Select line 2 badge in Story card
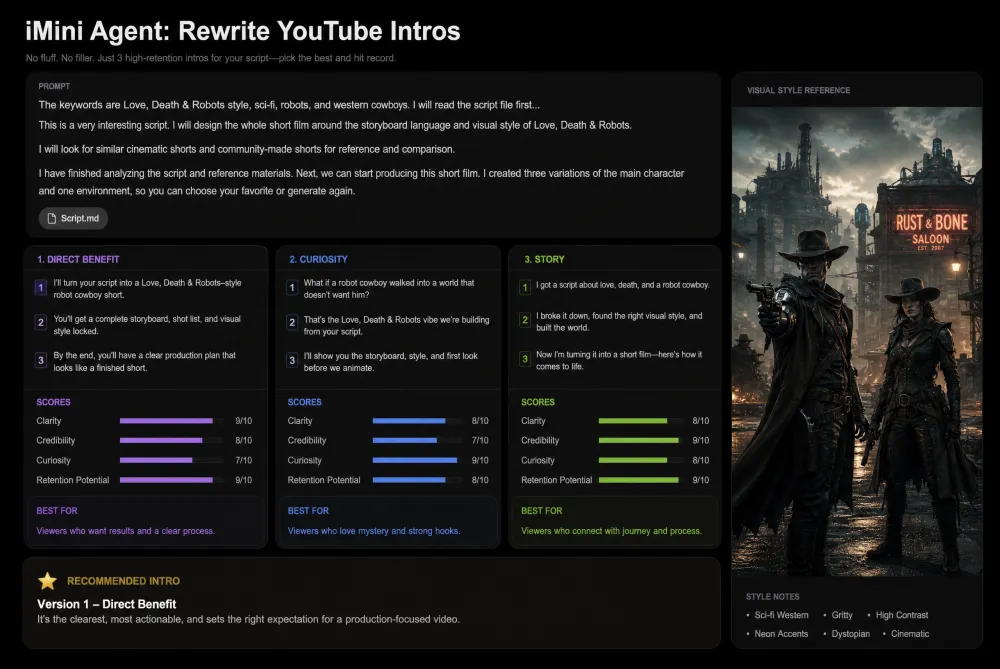 pyautogui.click(x=525, y=320)
